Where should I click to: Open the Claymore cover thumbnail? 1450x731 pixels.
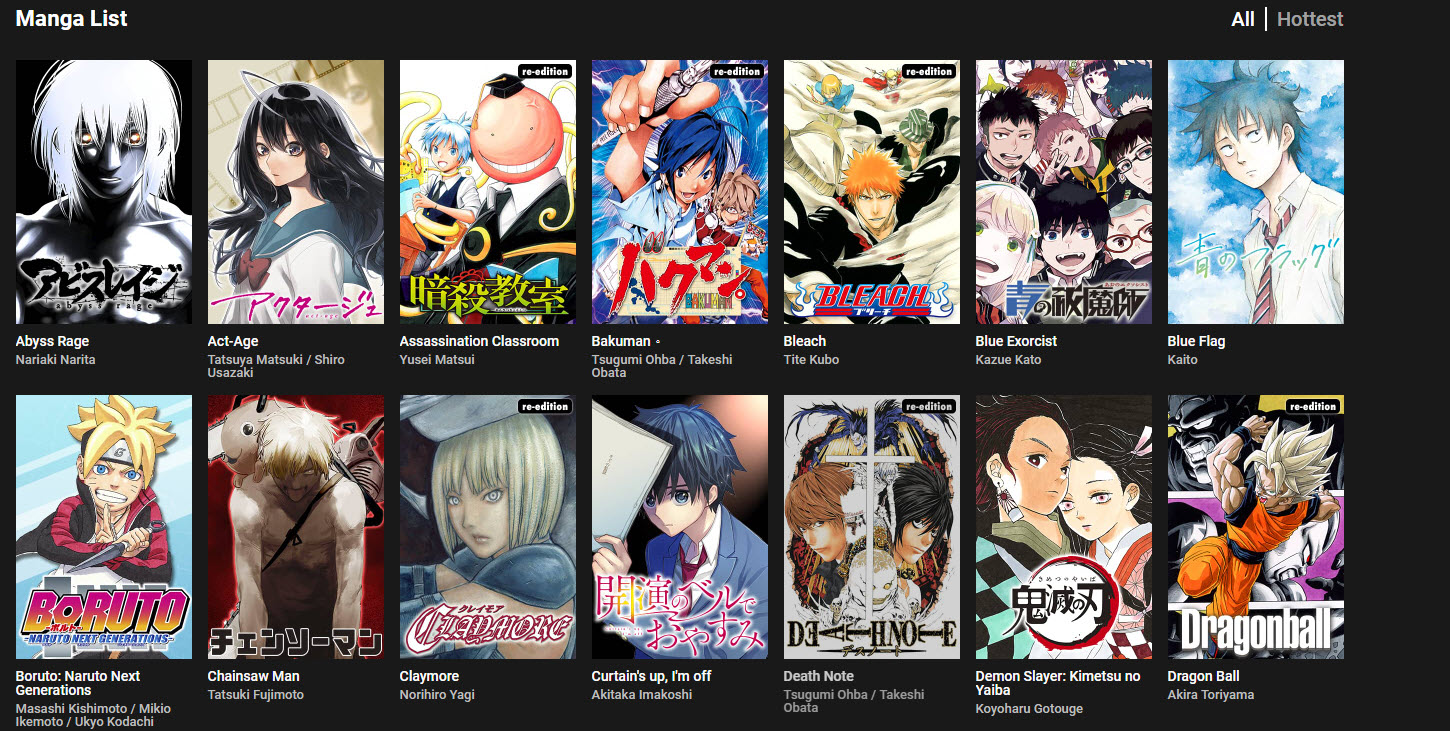pyautogui.click(x=488, y=527)
